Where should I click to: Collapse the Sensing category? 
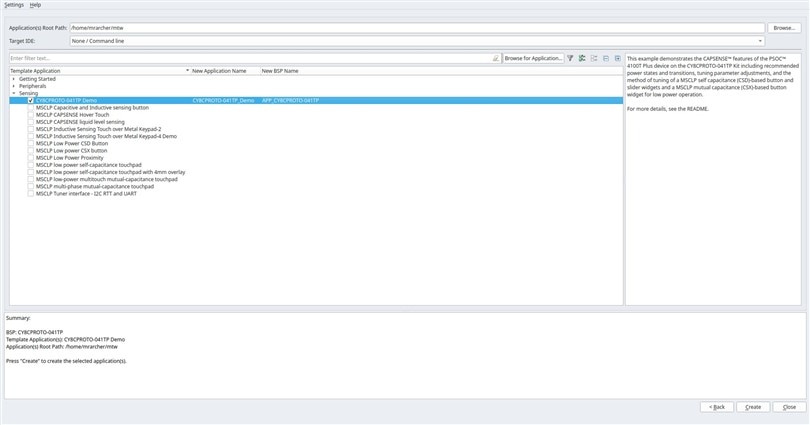coord(14,93)
